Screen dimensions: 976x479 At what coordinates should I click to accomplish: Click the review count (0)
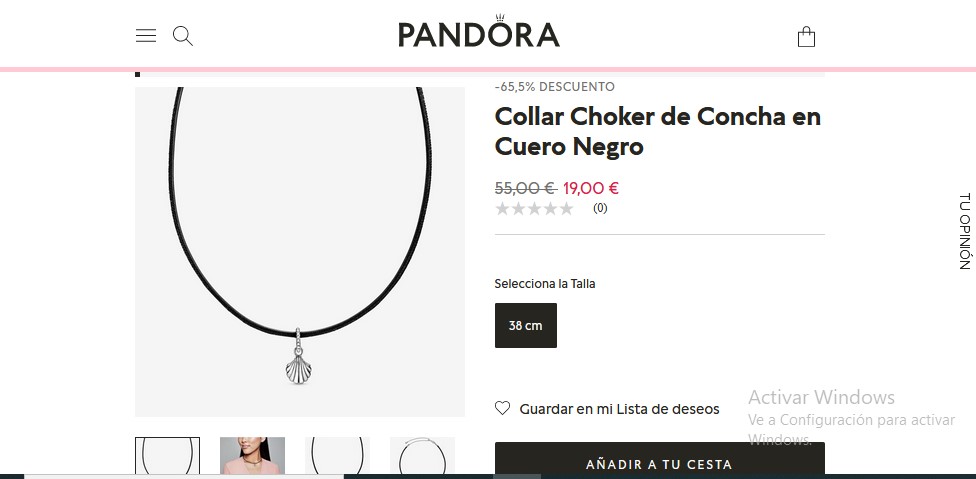click(600, 208)
